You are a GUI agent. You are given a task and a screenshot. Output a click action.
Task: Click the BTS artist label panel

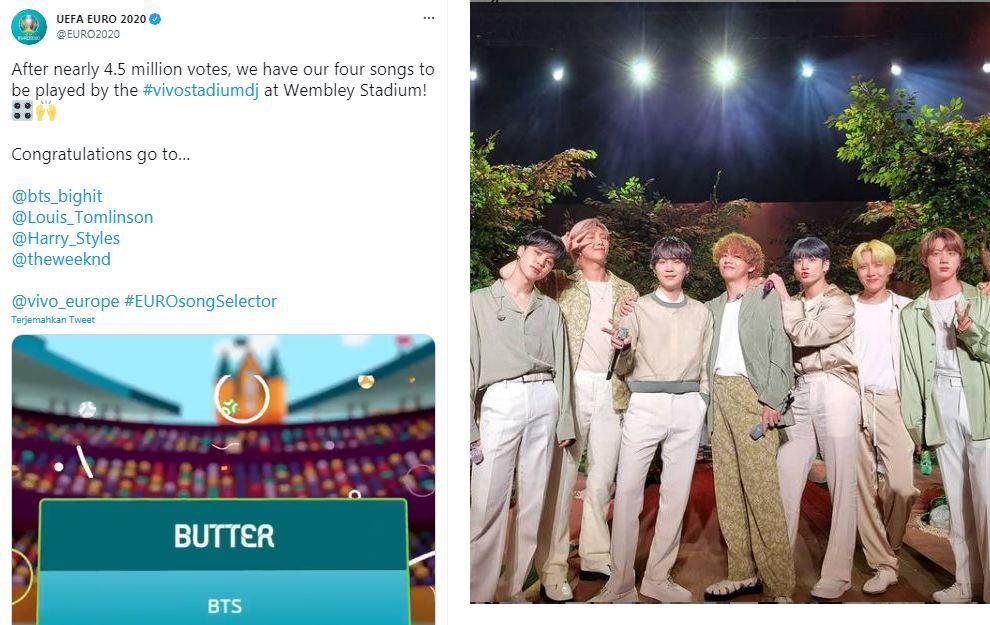pyautogui.click(x=224, y=600)
